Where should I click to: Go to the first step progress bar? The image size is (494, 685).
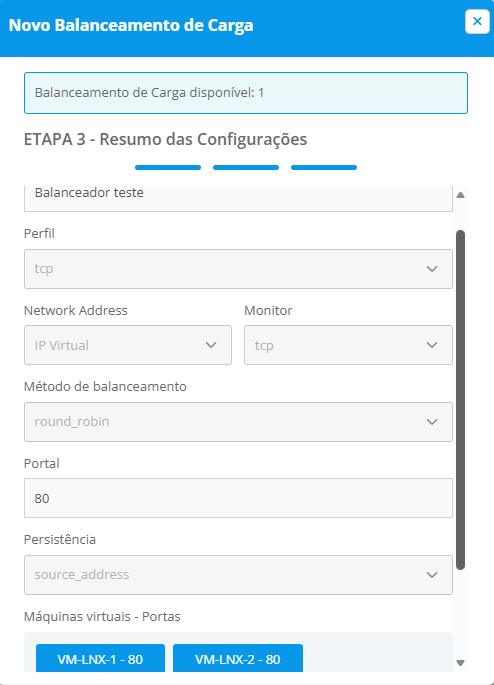pos(168,167)
